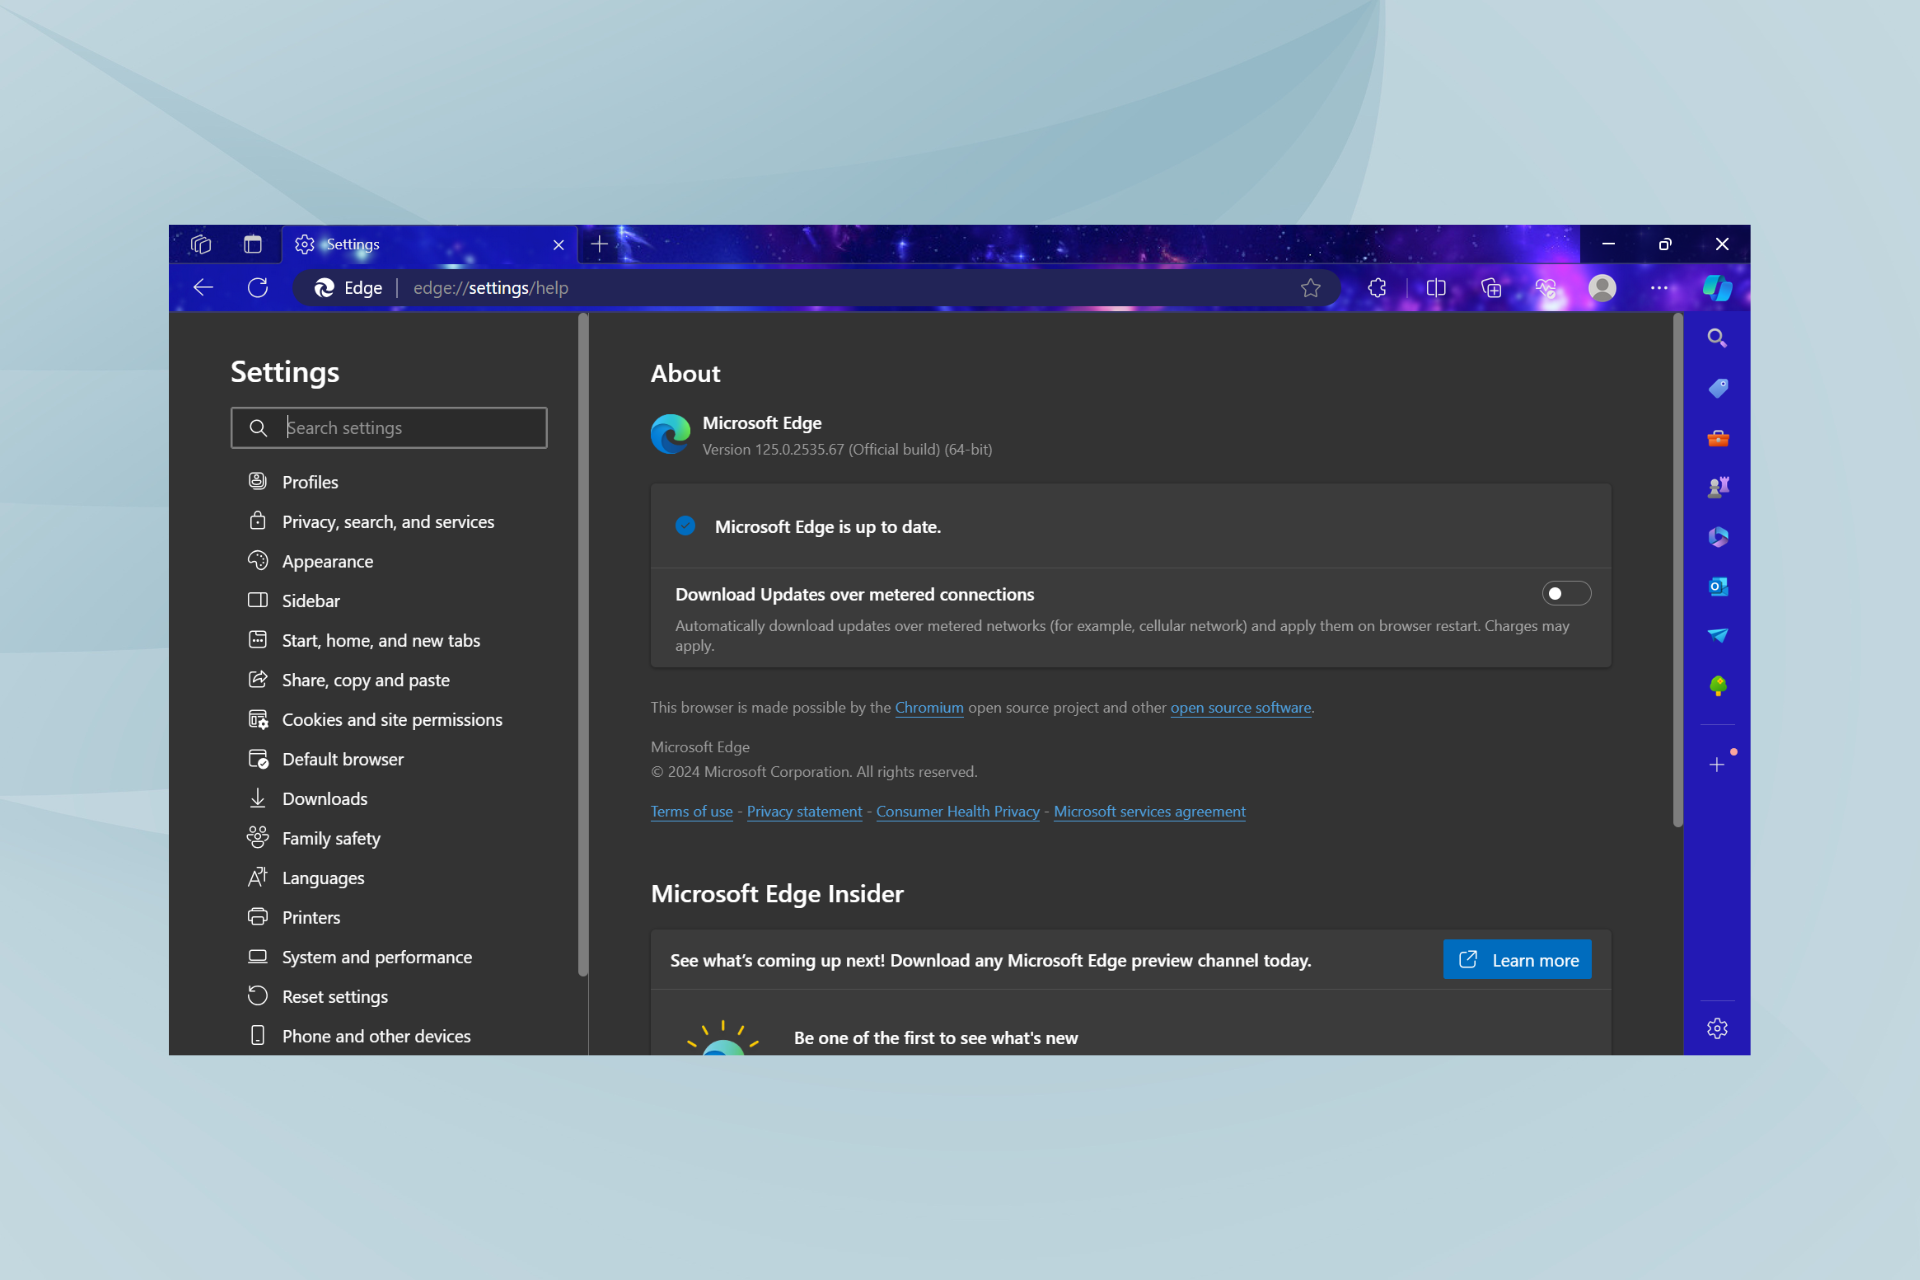The image size is (1920, 1280).
Task: Toggle split screen view icon
Action: (x=1436, y=288)
